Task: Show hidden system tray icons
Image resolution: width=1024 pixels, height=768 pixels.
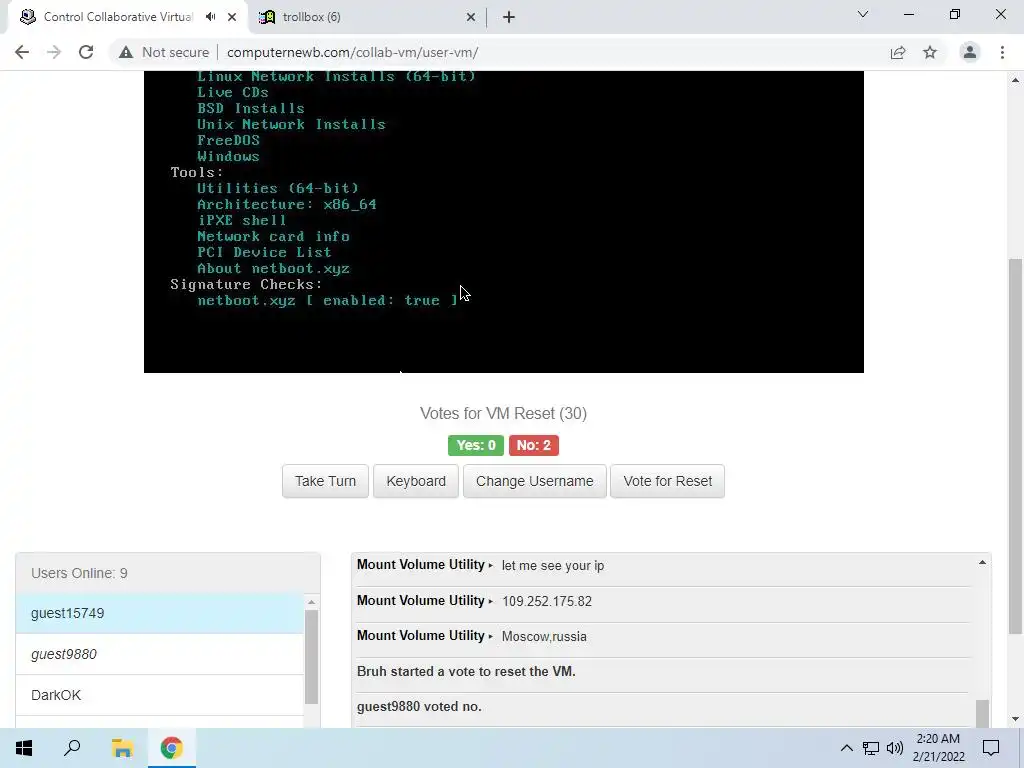Action: pyautogui.click(x=846, y=748)
